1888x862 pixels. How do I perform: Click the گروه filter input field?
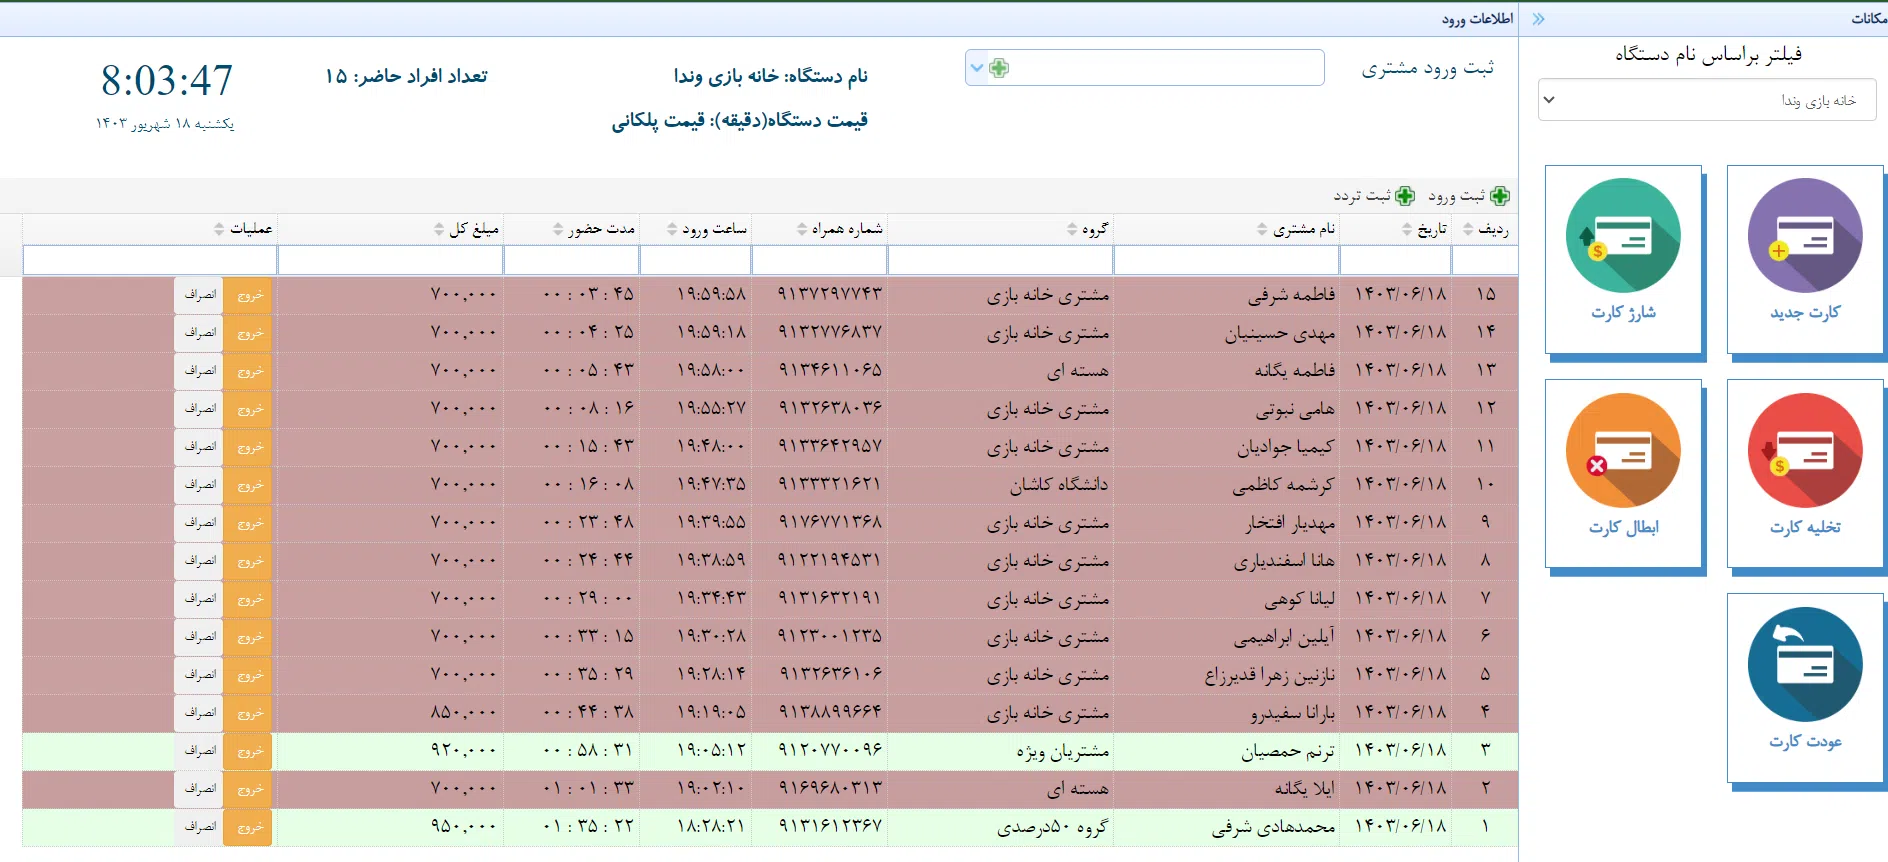[1000, 260]
